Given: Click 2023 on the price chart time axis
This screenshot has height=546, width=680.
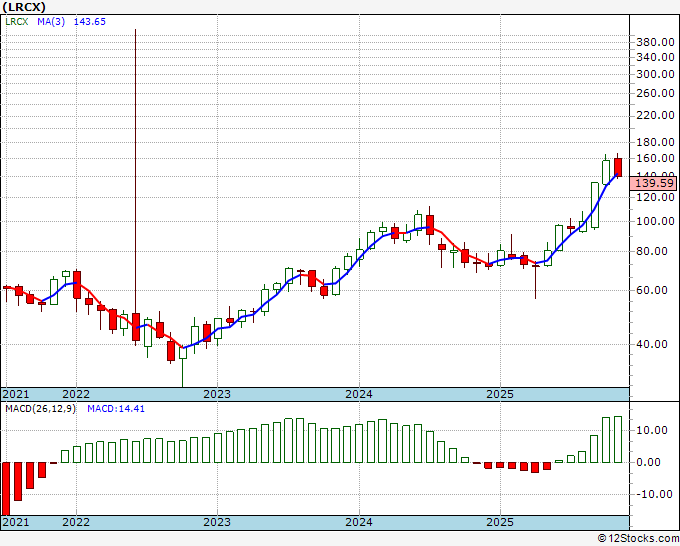Looking at the screenshot, I should tap(217, 394).
